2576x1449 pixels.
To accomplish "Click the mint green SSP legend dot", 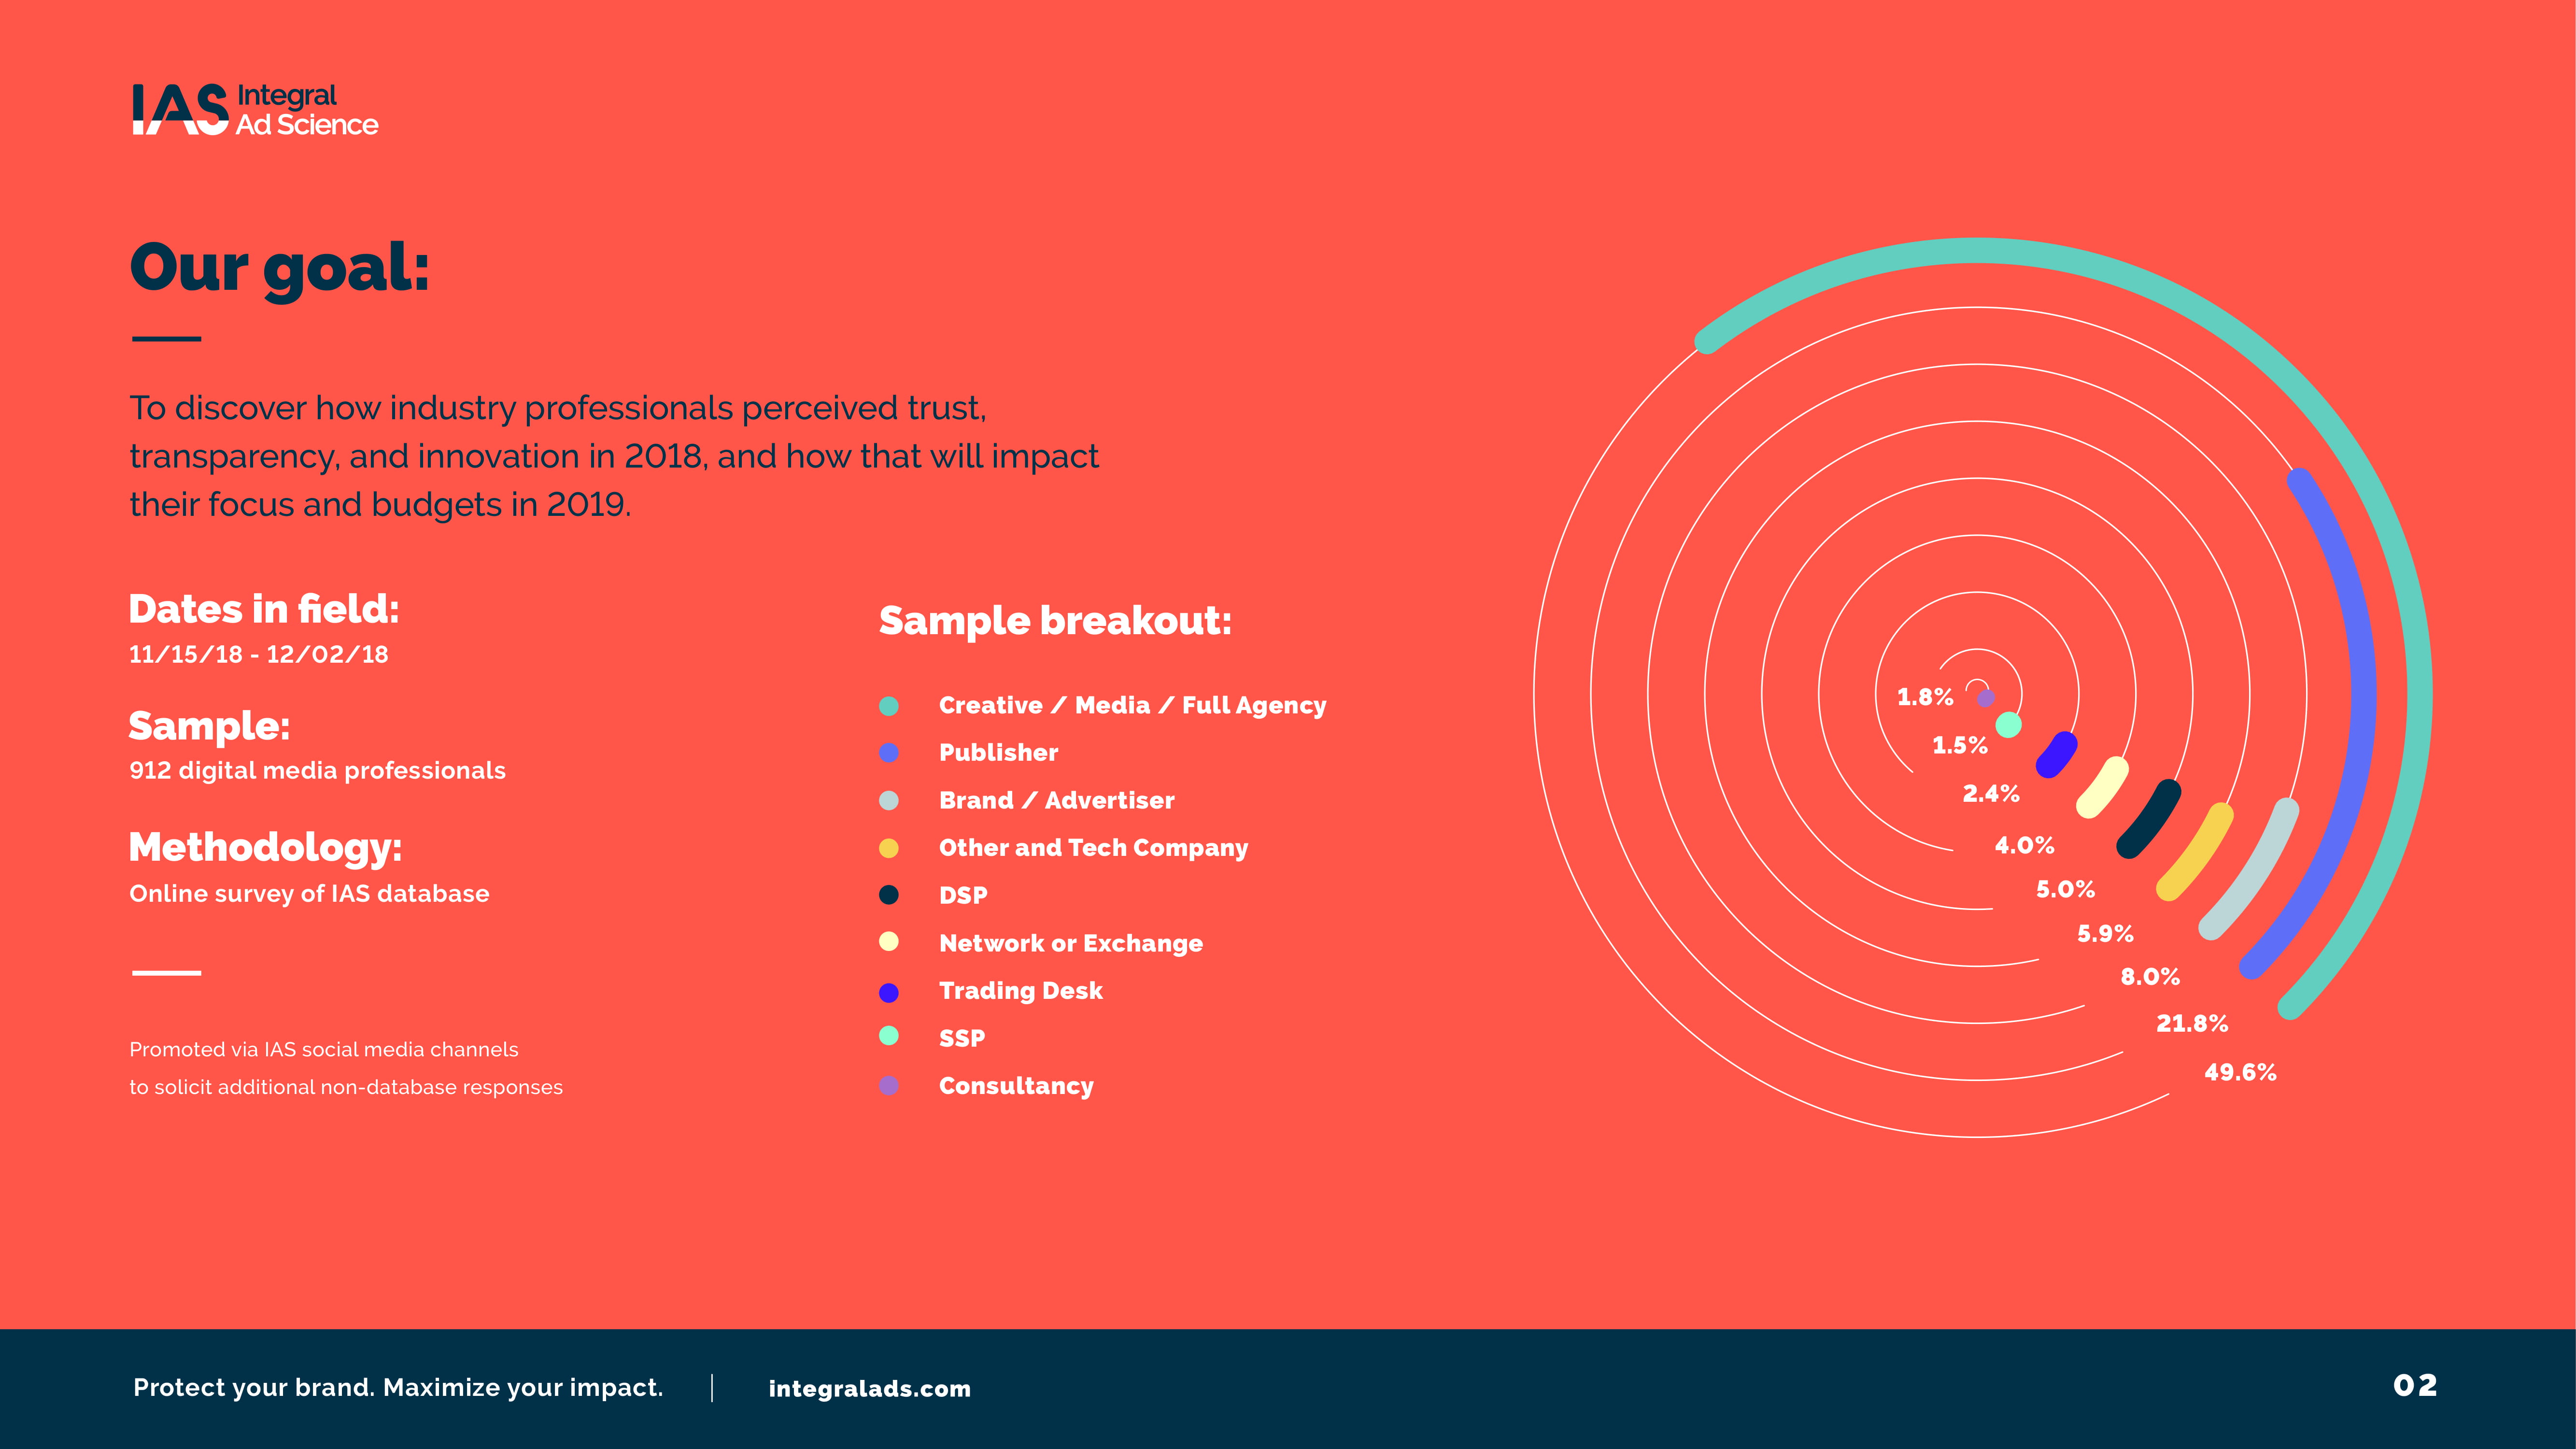I will tap(888, 1036).
